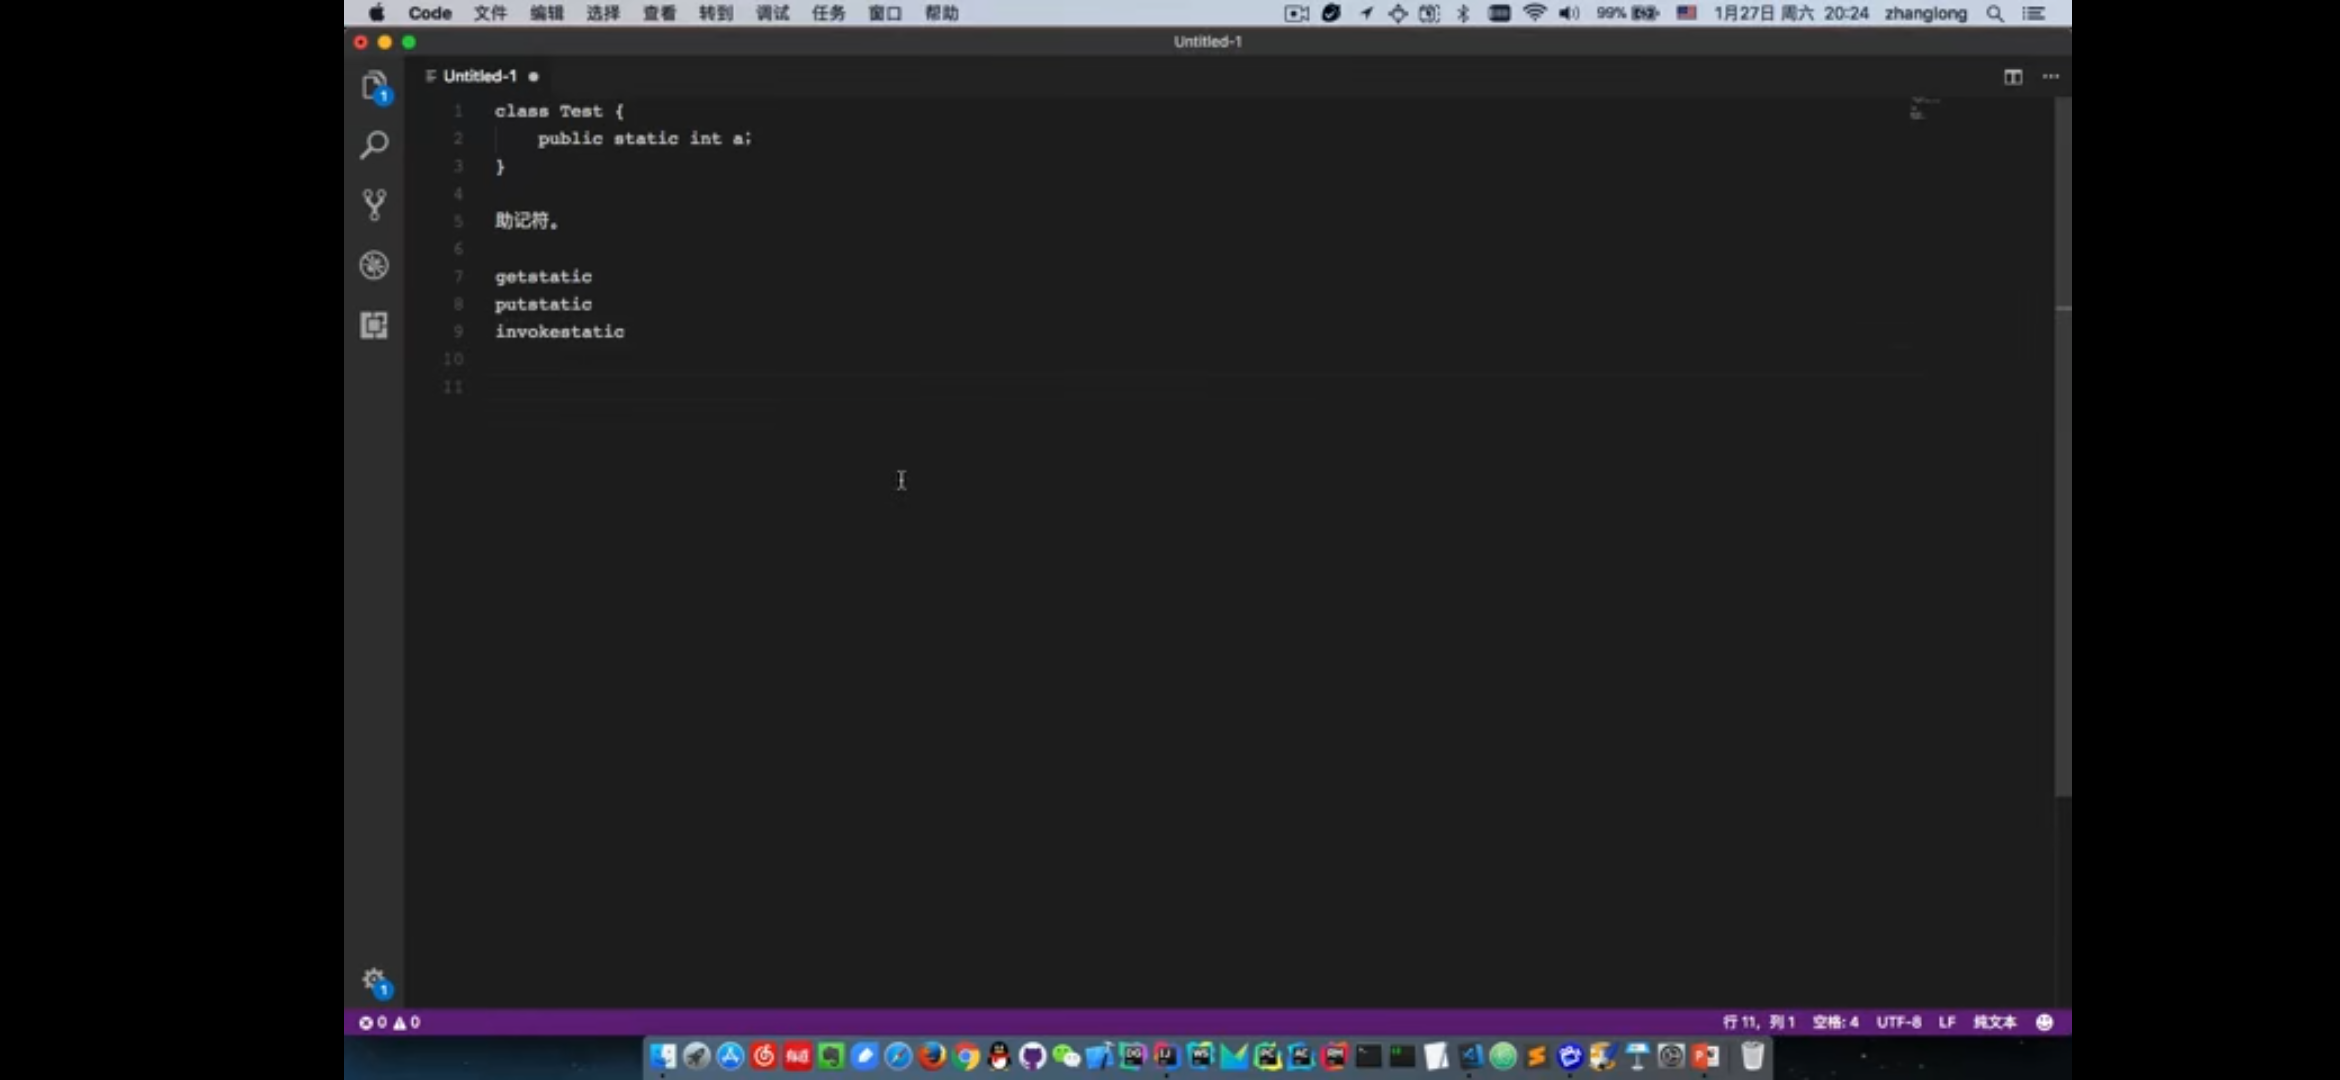Click the editor vertical scrollbar
Image resolution: width=2340 pixels, height=1080 pixels.
pyautogui.click(x=2062, y=450)
